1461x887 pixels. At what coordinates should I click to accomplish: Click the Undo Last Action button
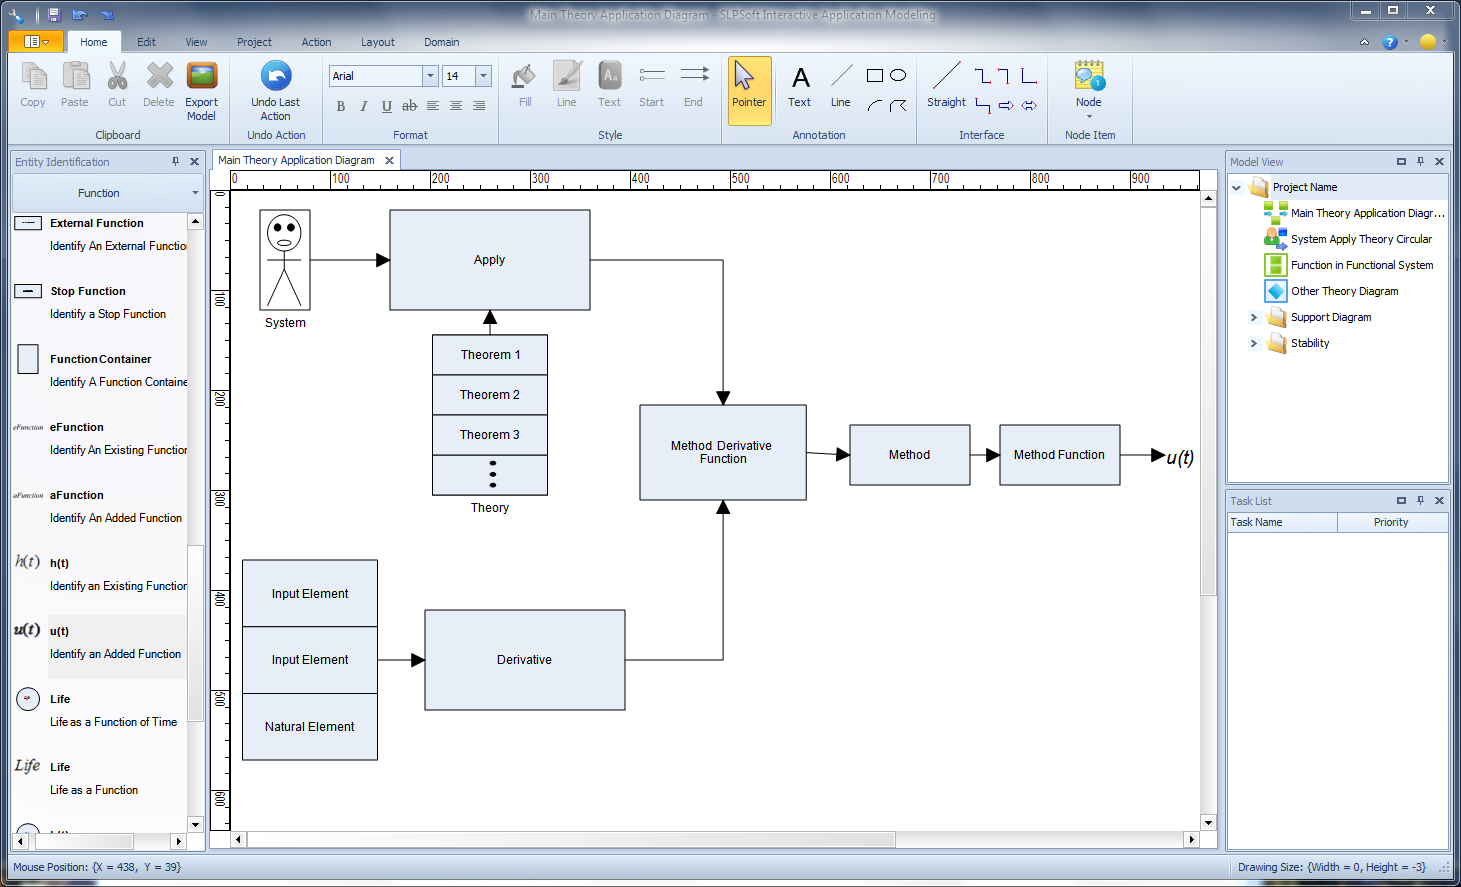[x=276, y=91]
